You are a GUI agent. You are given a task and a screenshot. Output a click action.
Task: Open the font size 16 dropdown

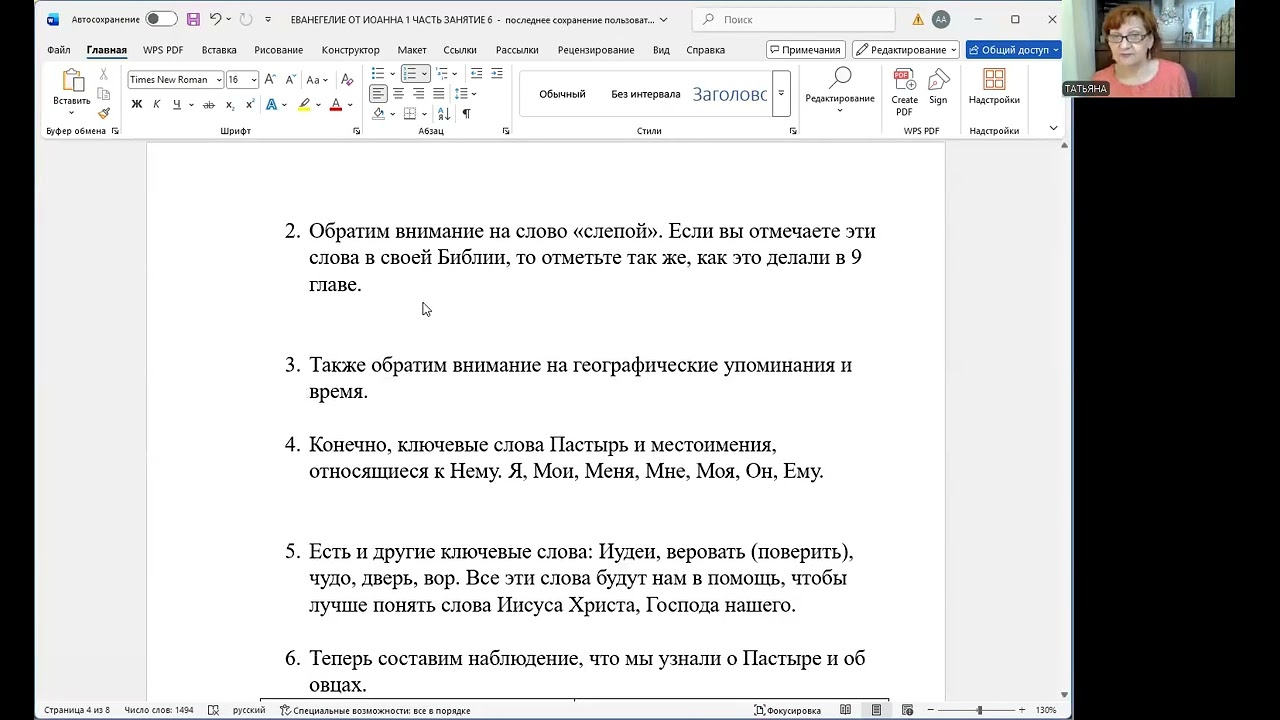(x=254, y=80)
